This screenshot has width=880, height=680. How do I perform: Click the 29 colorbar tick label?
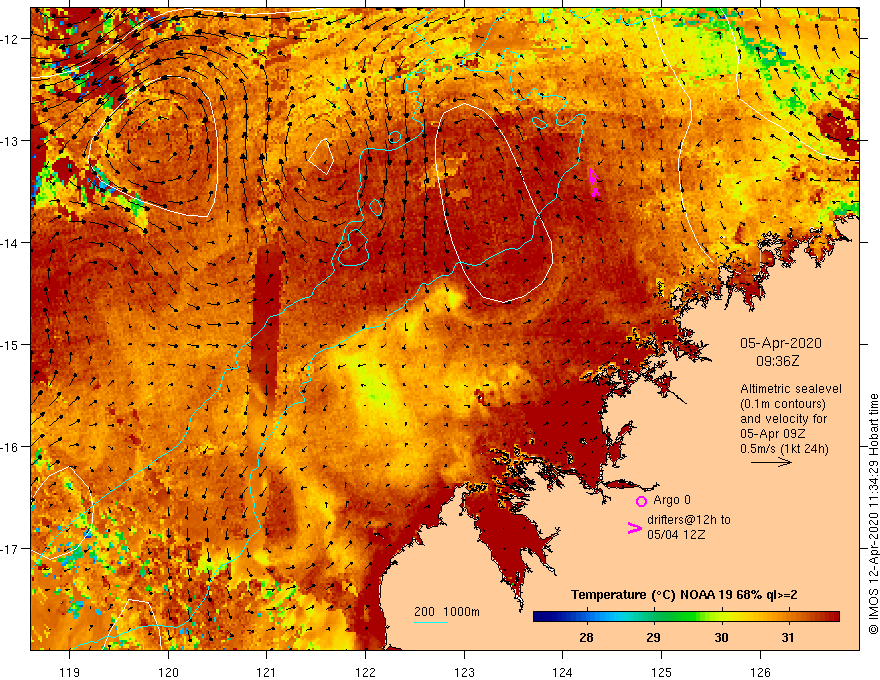653,637
